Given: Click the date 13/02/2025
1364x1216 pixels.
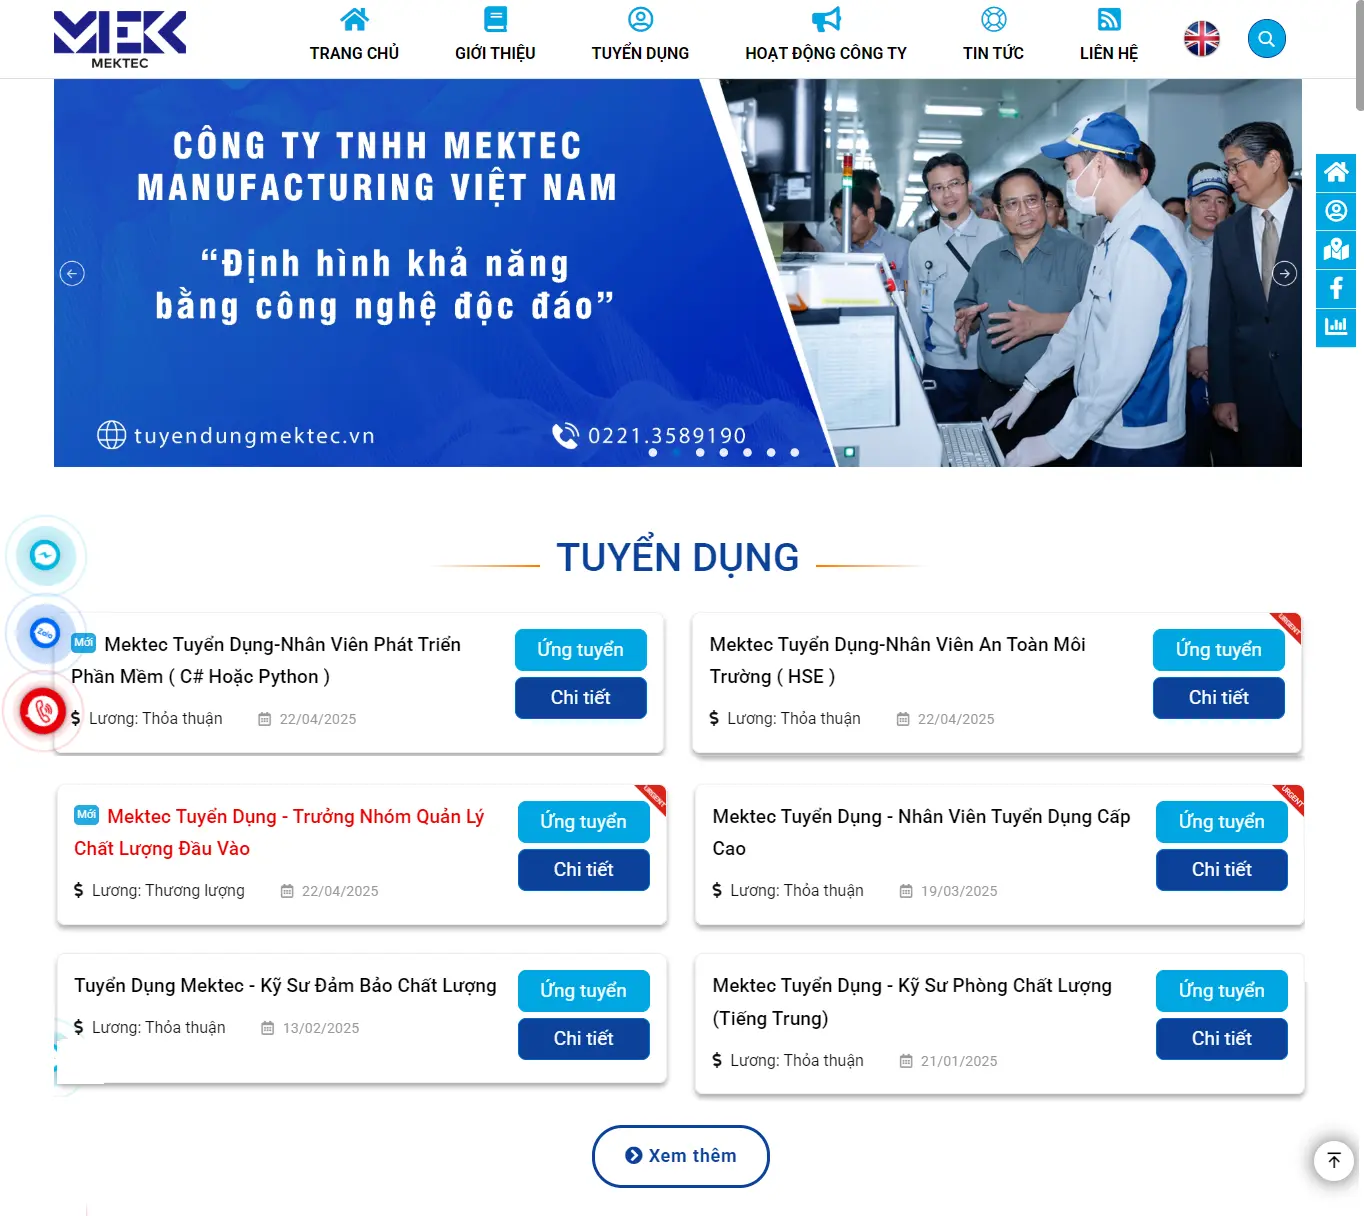Looking at the screenshot, I should [321, 1028].
